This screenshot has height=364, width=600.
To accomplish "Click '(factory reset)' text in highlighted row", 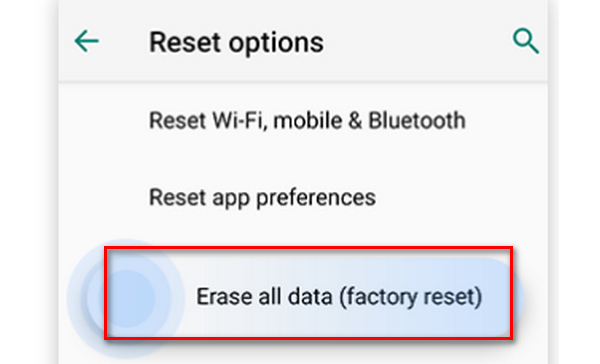I will [x=411, y=297].
